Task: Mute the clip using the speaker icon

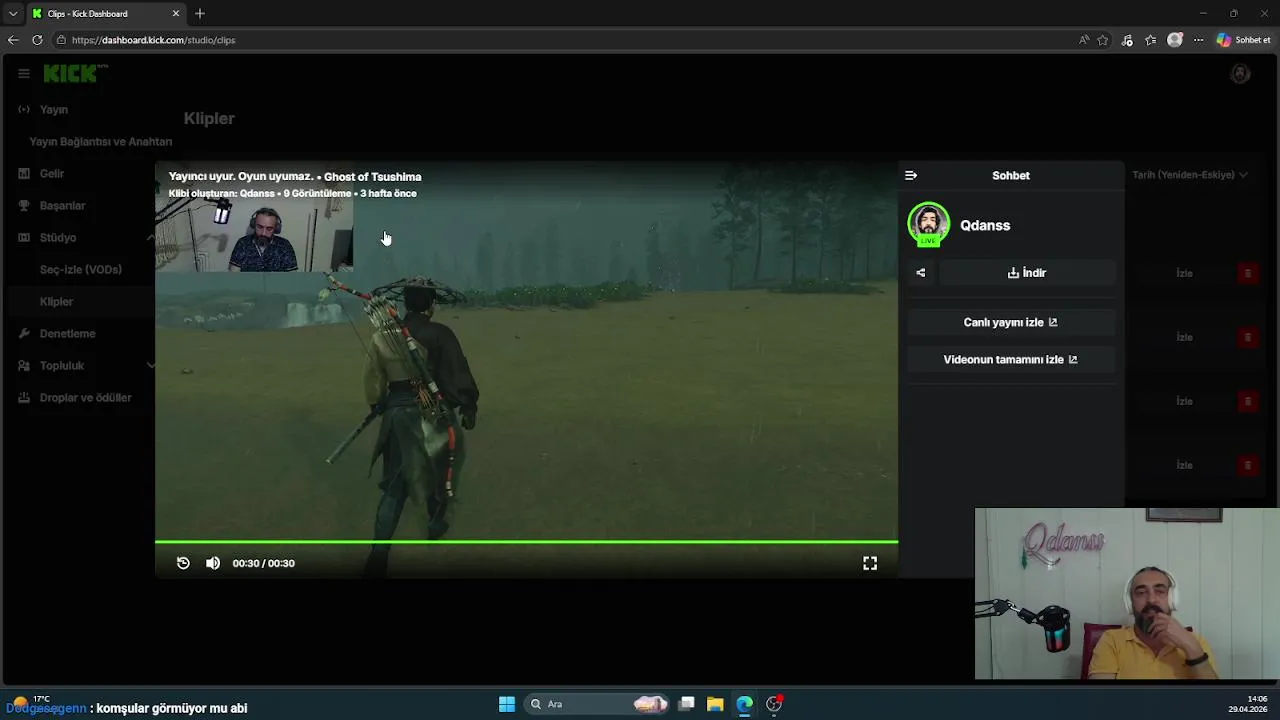Action: 213,563
